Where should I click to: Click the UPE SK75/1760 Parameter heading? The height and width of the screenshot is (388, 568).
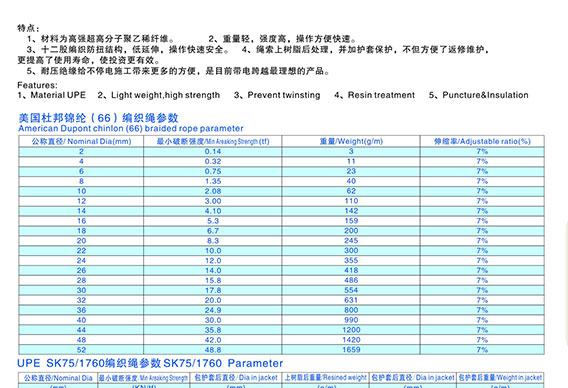click(x=150, y=363)
